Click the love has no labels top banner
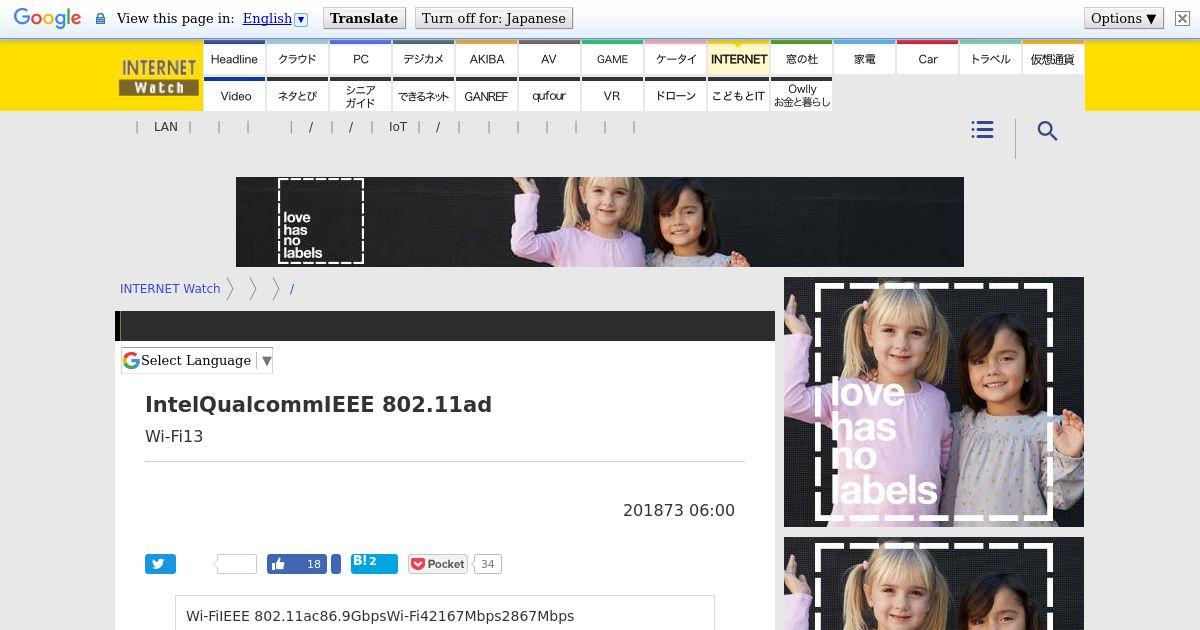The height and width of the screenshot is (630, 1200). point(600,222)
